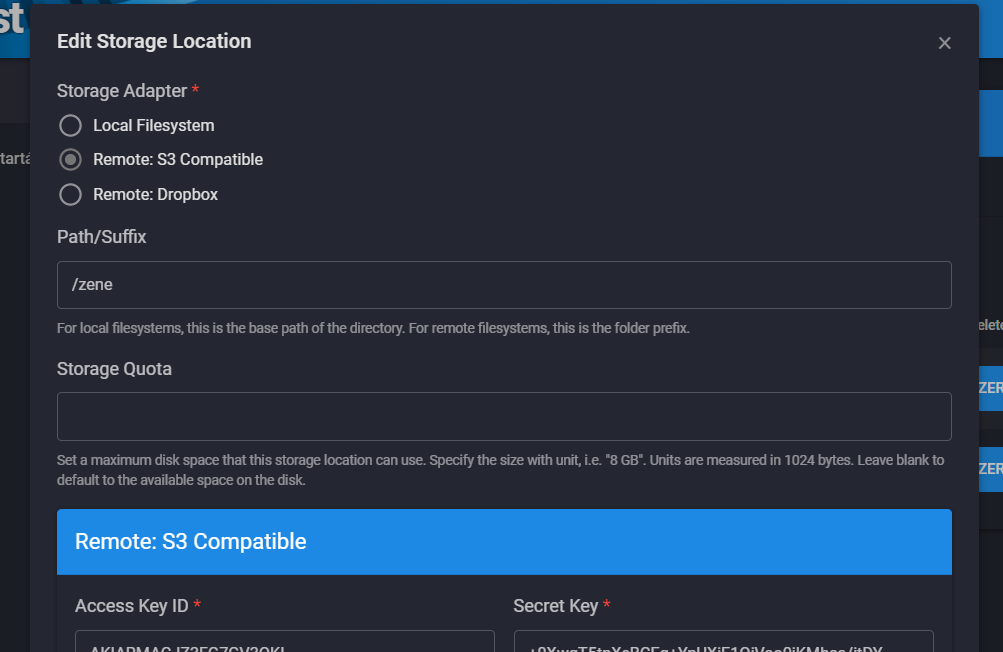Viewport: 1003px width, 652px height.
Task: Click the Path/Suffix label
Action: coord(101,237)
